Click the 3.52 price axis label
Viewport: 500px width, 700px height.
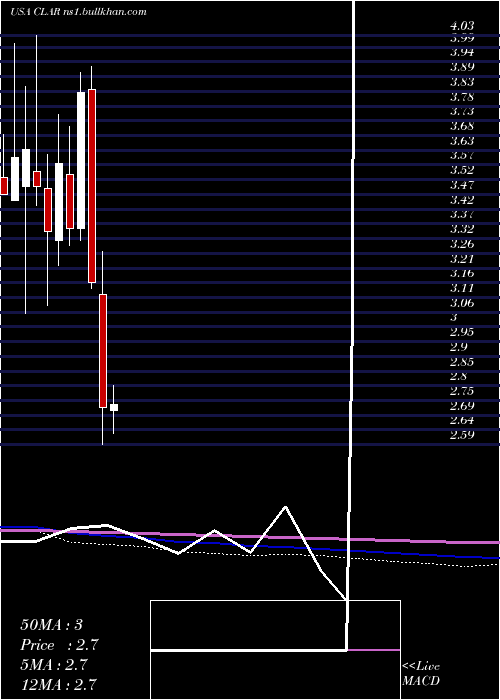462,170
